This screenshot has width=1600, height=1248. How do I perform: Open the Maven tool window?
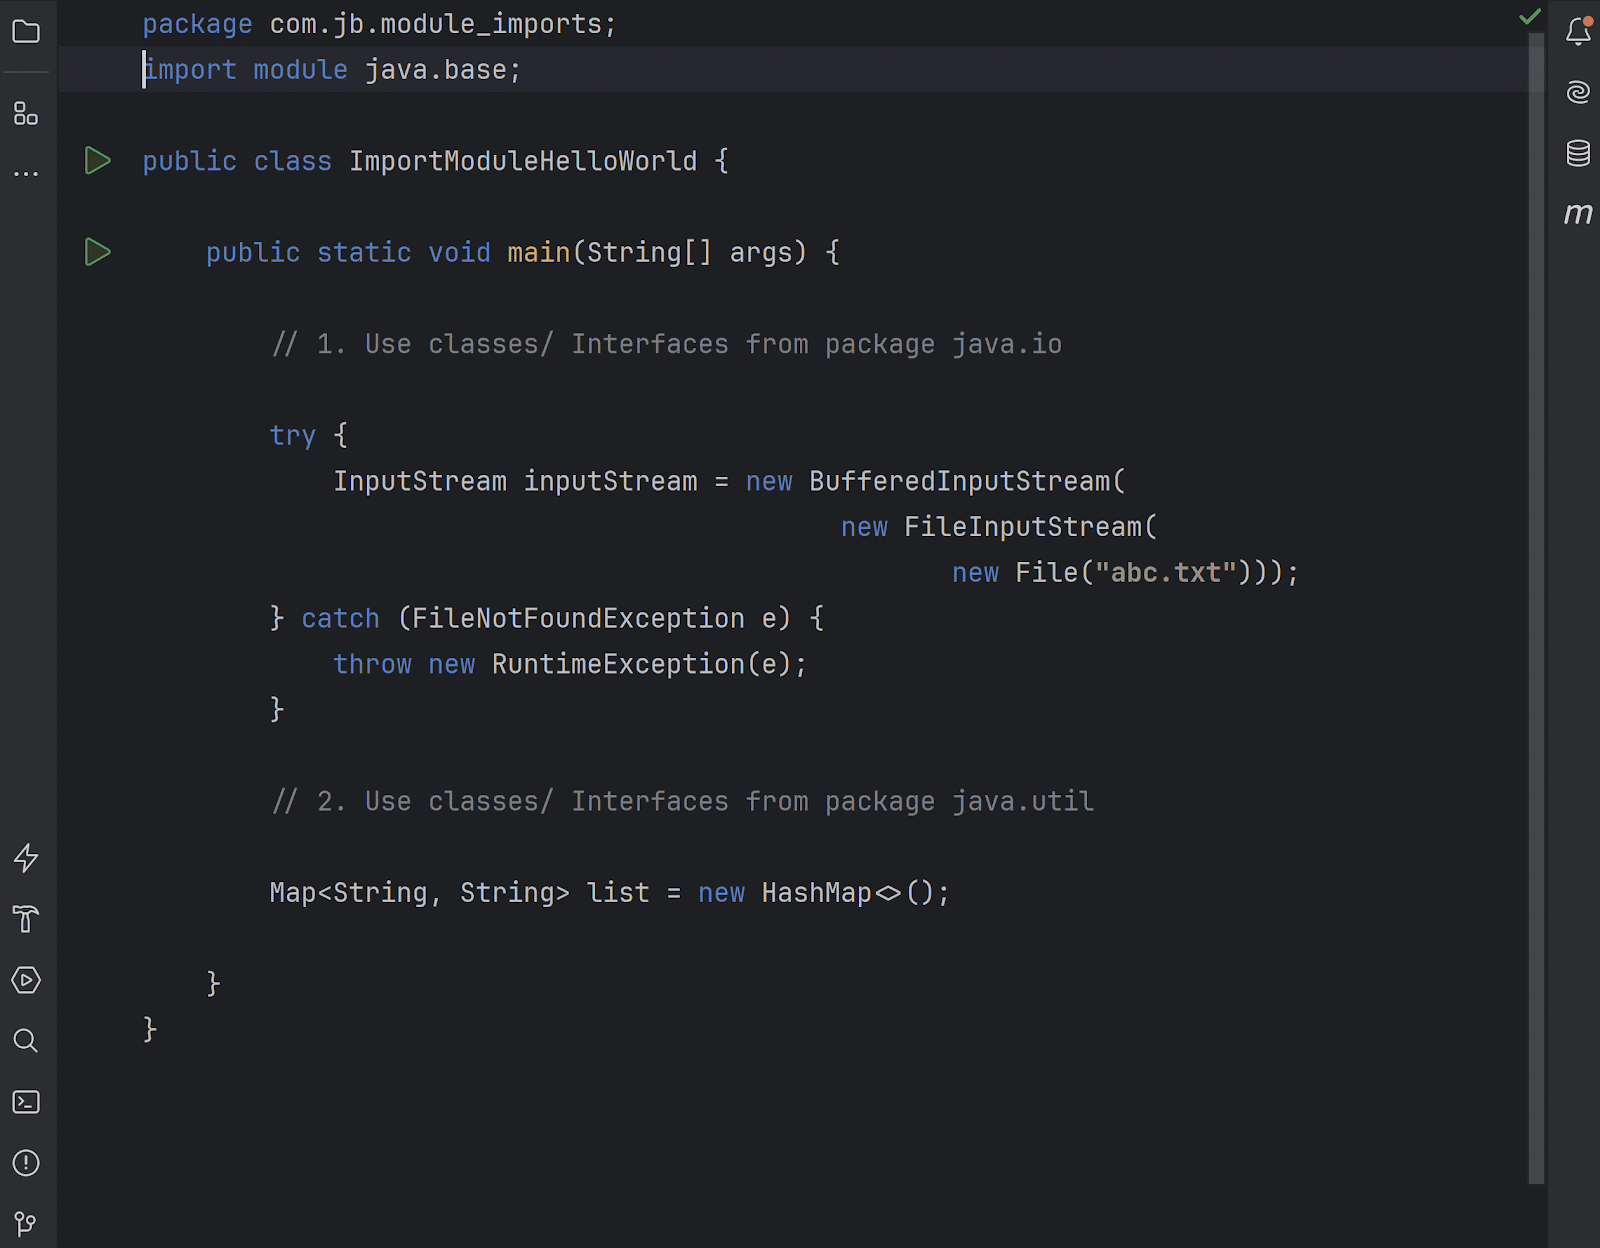coord(1578,213)
